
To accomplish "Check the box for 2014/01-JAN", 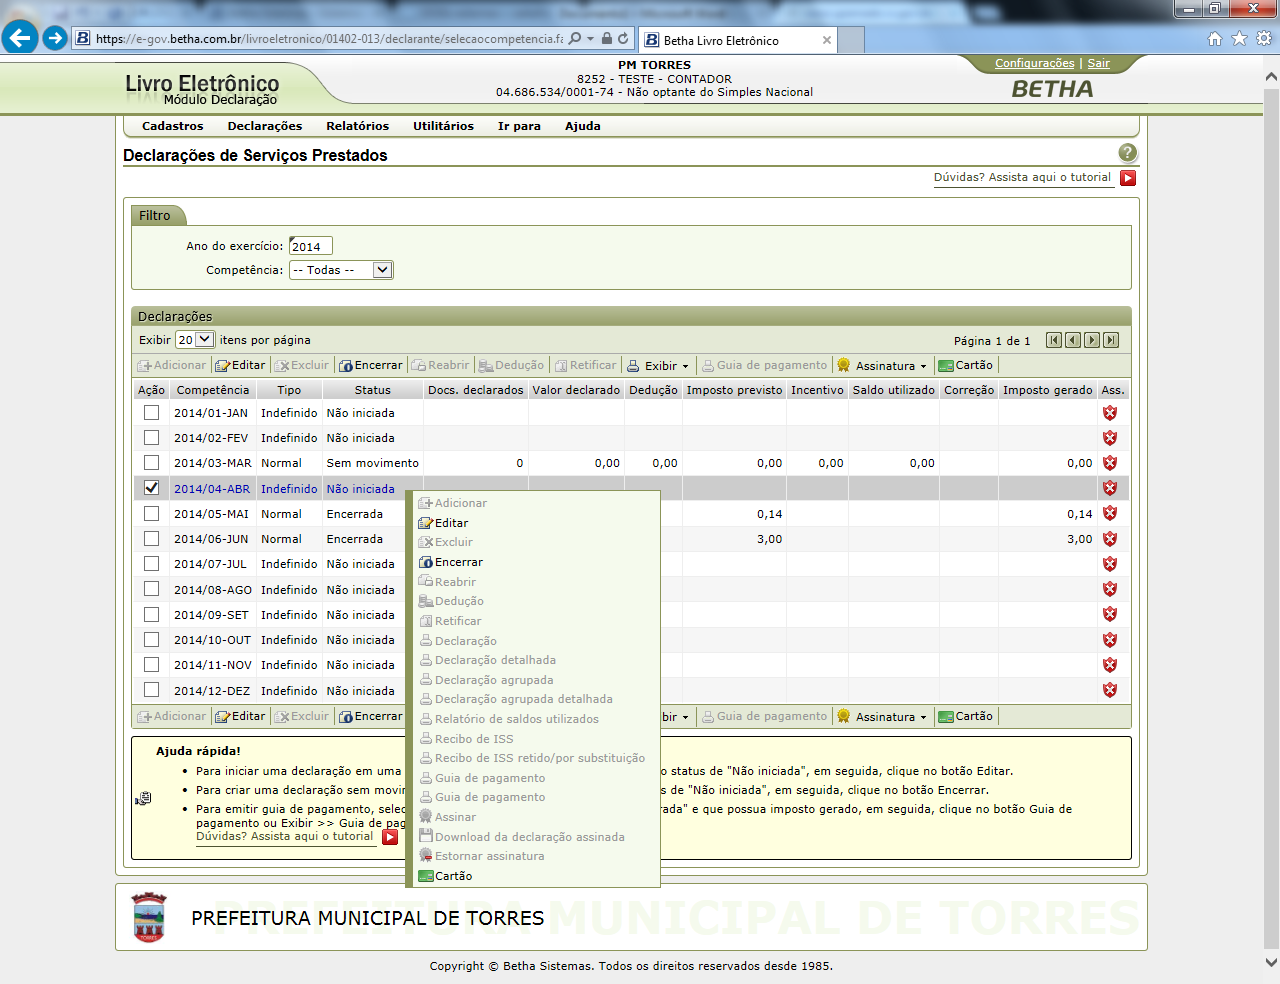I will click(x=151, y=413).
